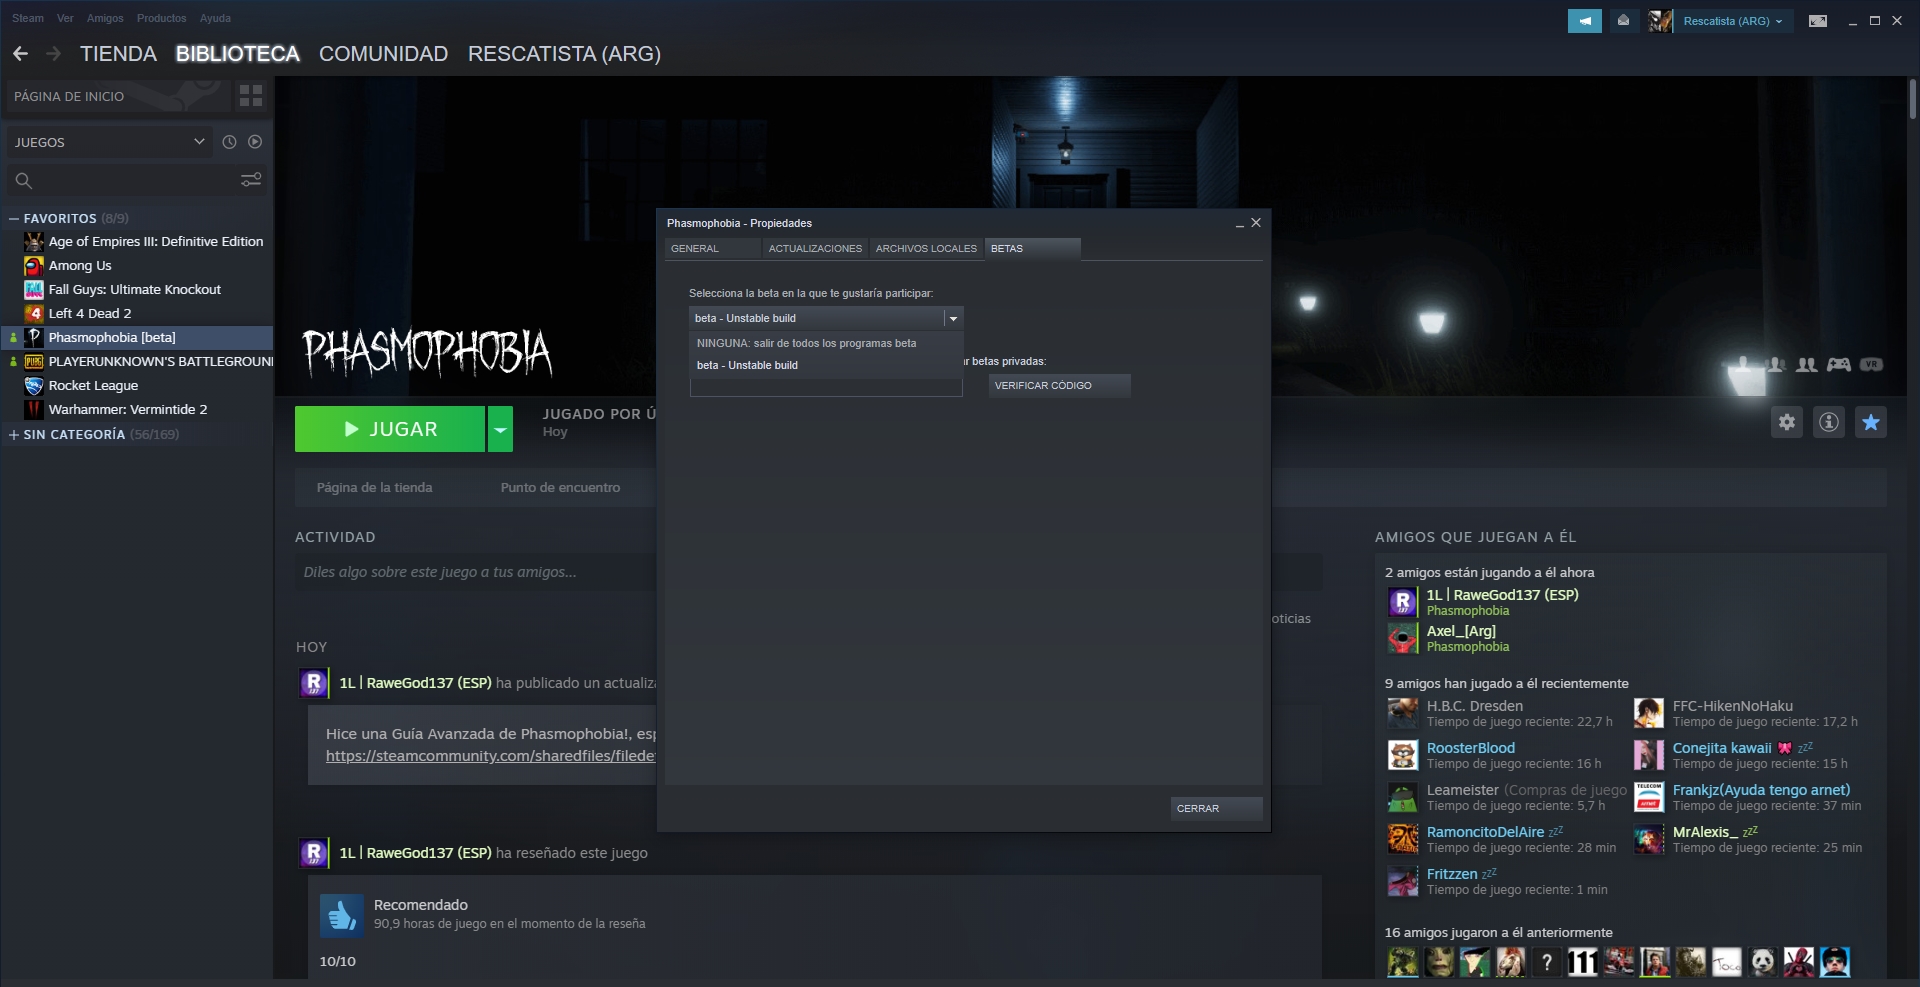
Task: Click the thumbs-up Recomendado icon
Action: coord(342,915)
